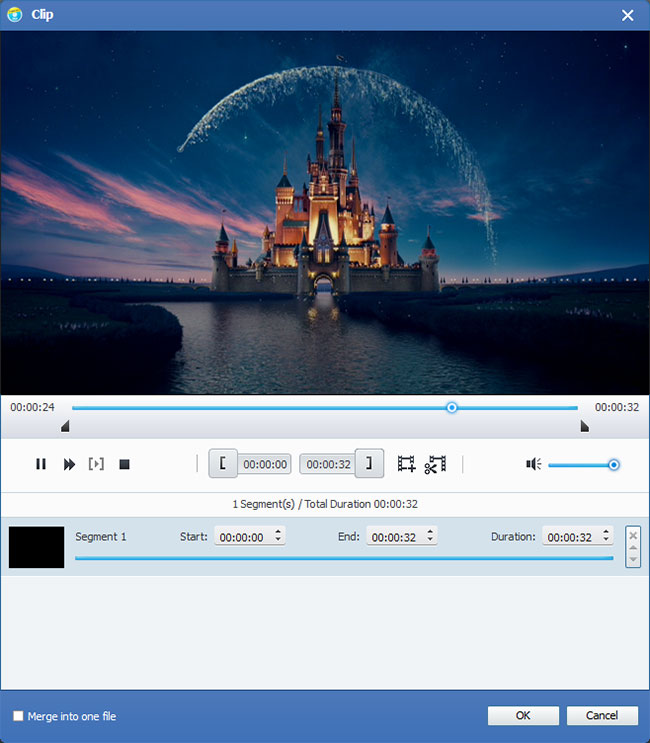The width and height of the screenshot is (650, 743).
Task: Click the Segment 1 label
Action: click(x=100, y=536)
